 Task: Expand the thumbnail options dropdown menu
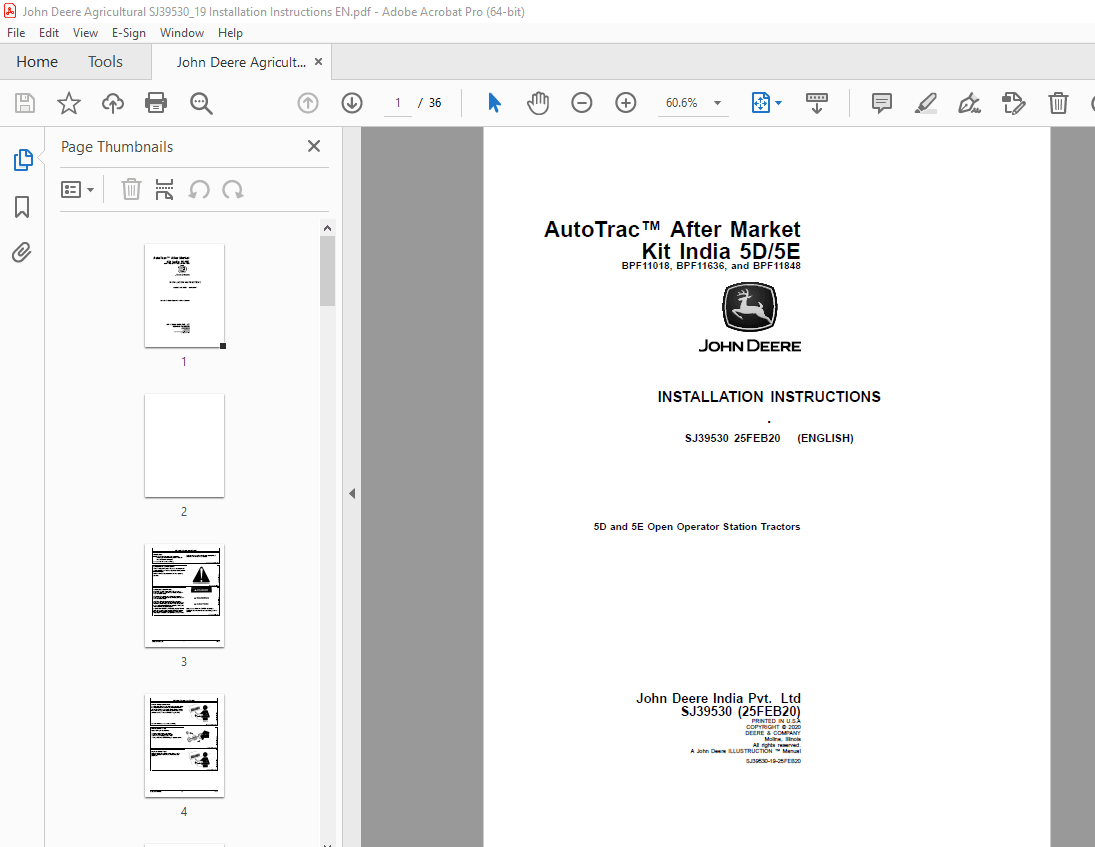point(78,190)
